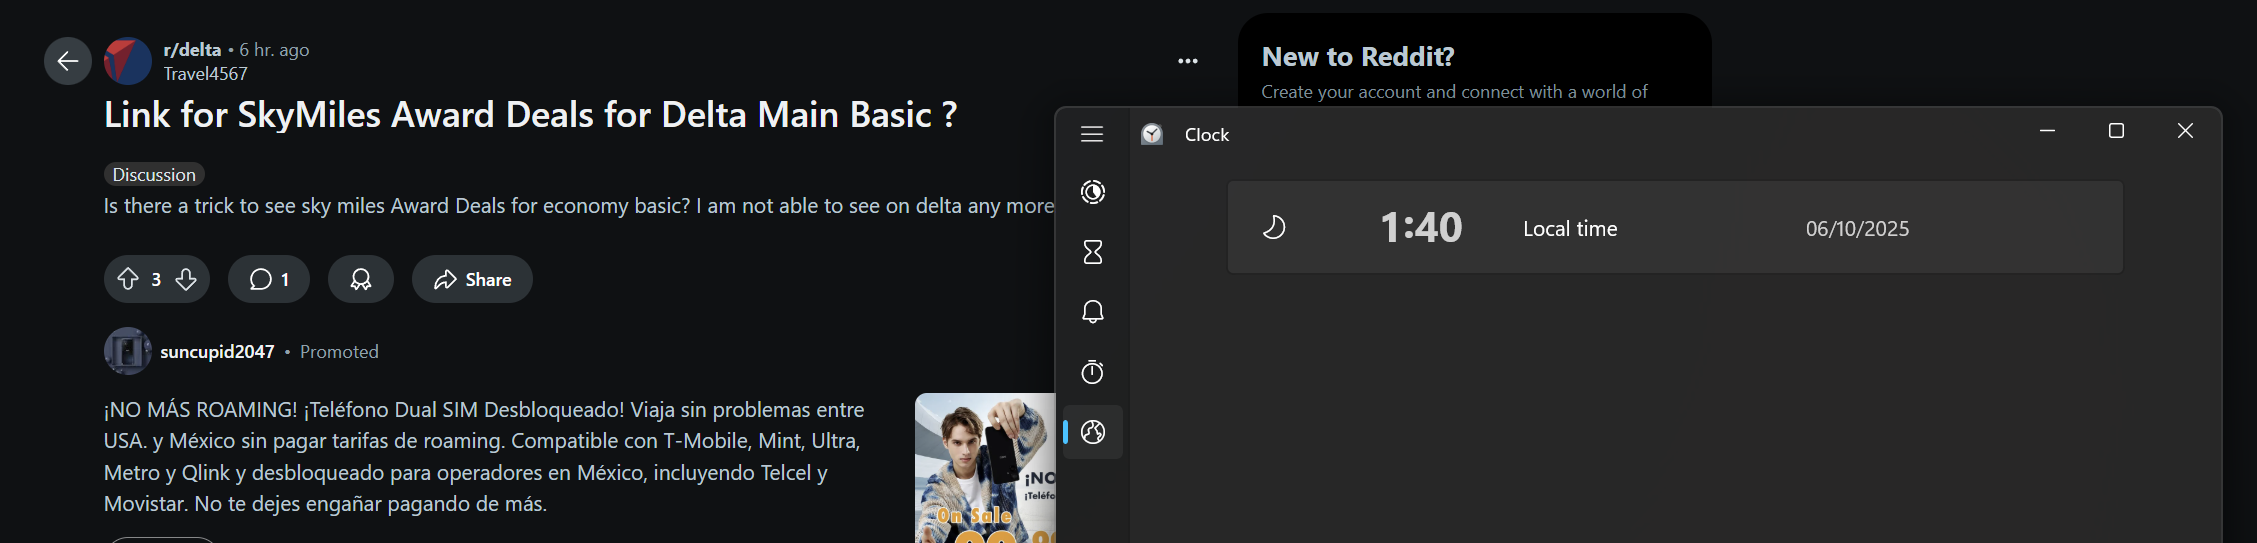Read the NO MÁS ROAMING ad text
Image resolution: width=2257 pixels, height=543 pixels.
pos(484,457)
